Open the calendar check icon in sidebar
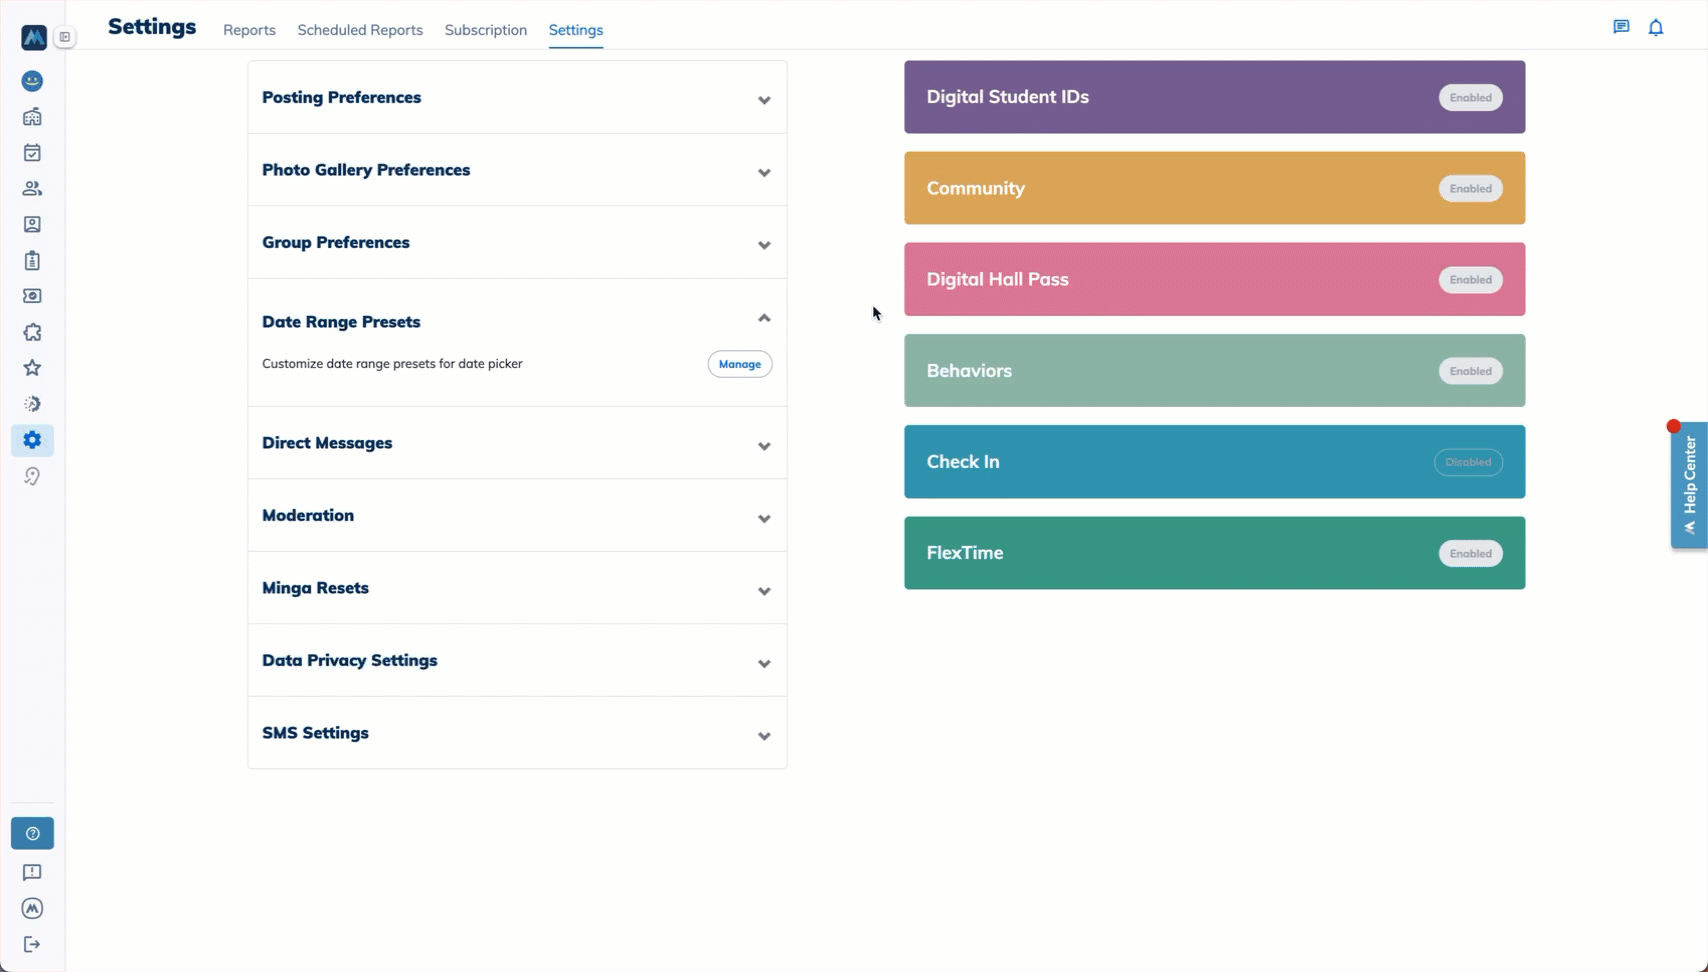1708x972 pixels. pyautogui.click(x=32, y=153)
